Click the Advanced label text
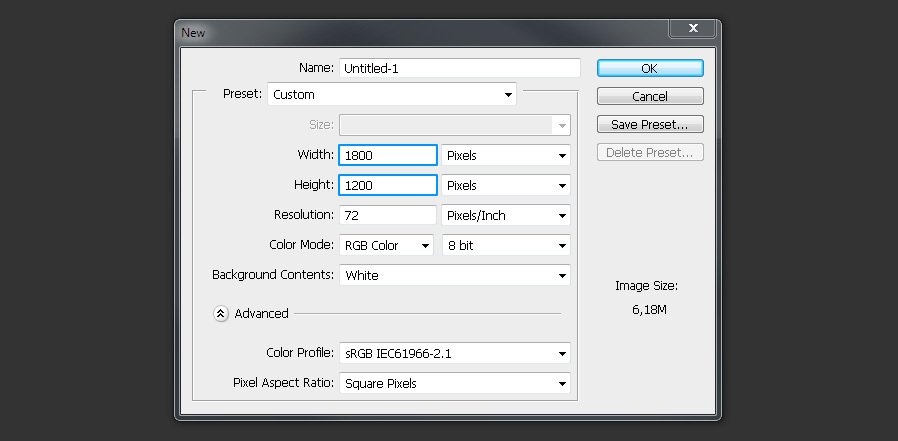Image resolution: width=898 pixels, height=441 pixels. point(261,314)
